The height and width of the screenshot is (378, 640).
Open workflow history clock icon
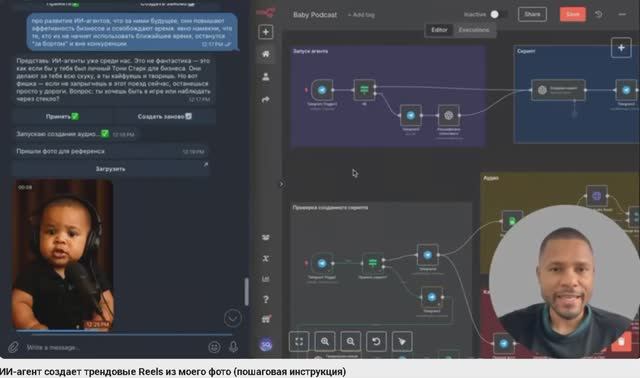click(x=598, y=14)
